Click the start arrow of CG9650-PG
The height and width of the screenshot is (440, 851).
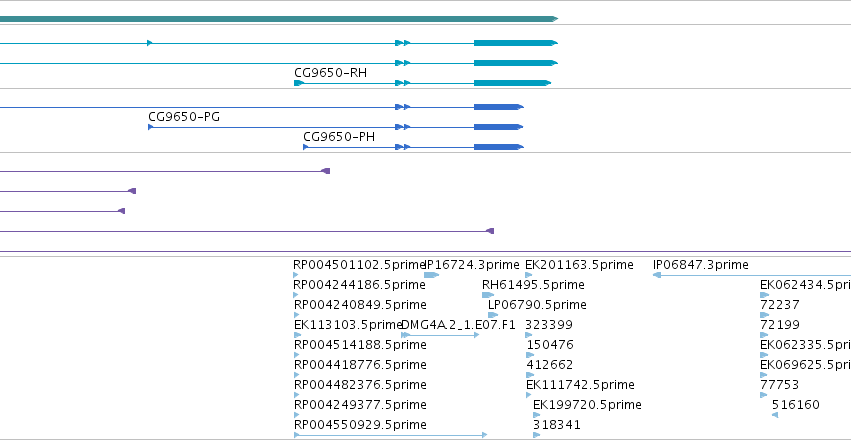click(x=151, y=127)
